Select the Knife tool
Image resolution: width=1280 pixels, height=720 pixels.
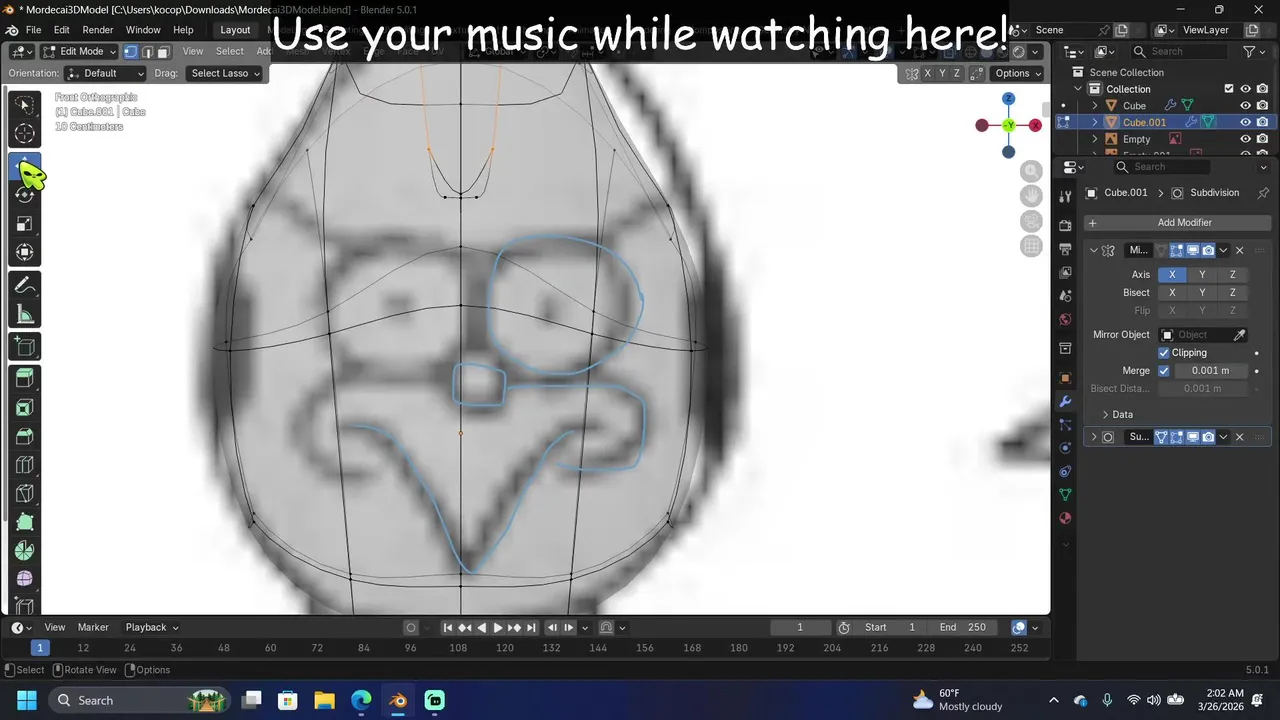point(25,493)
